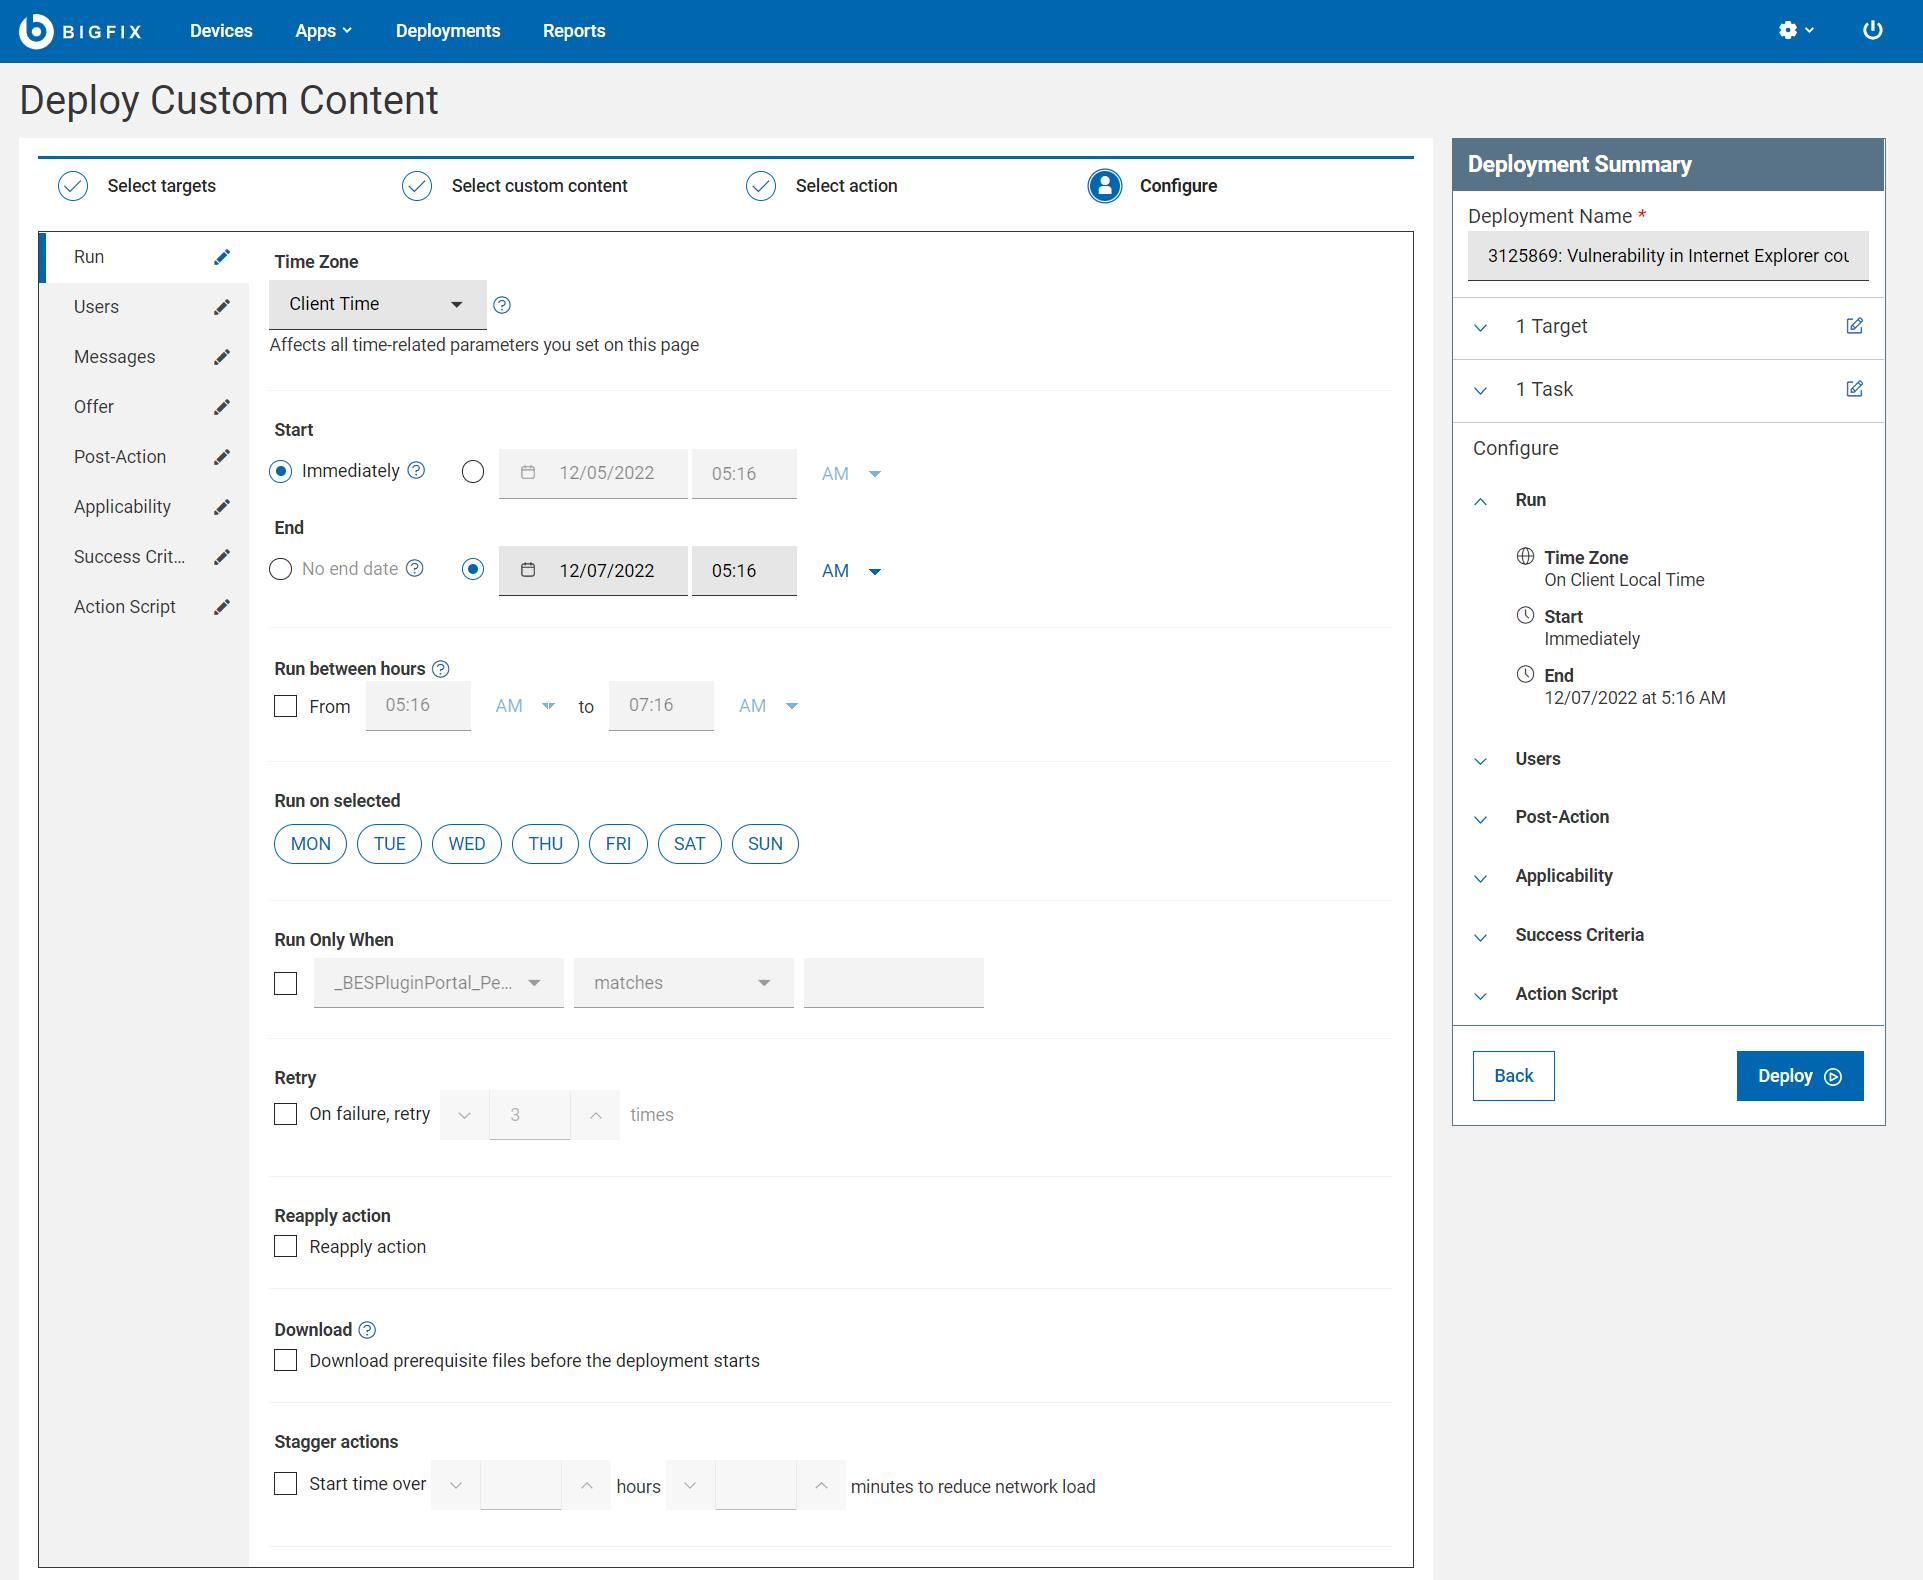Click the edit icon next to 1 Task
The image size is (1923, 1580).
point(1855,389)
